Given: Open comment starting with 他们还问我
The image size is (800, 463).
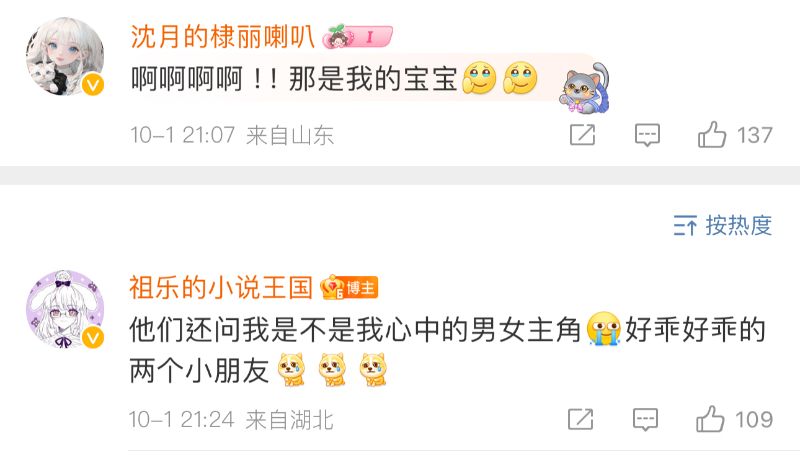Looking at the screenshot, I should 447,350.
